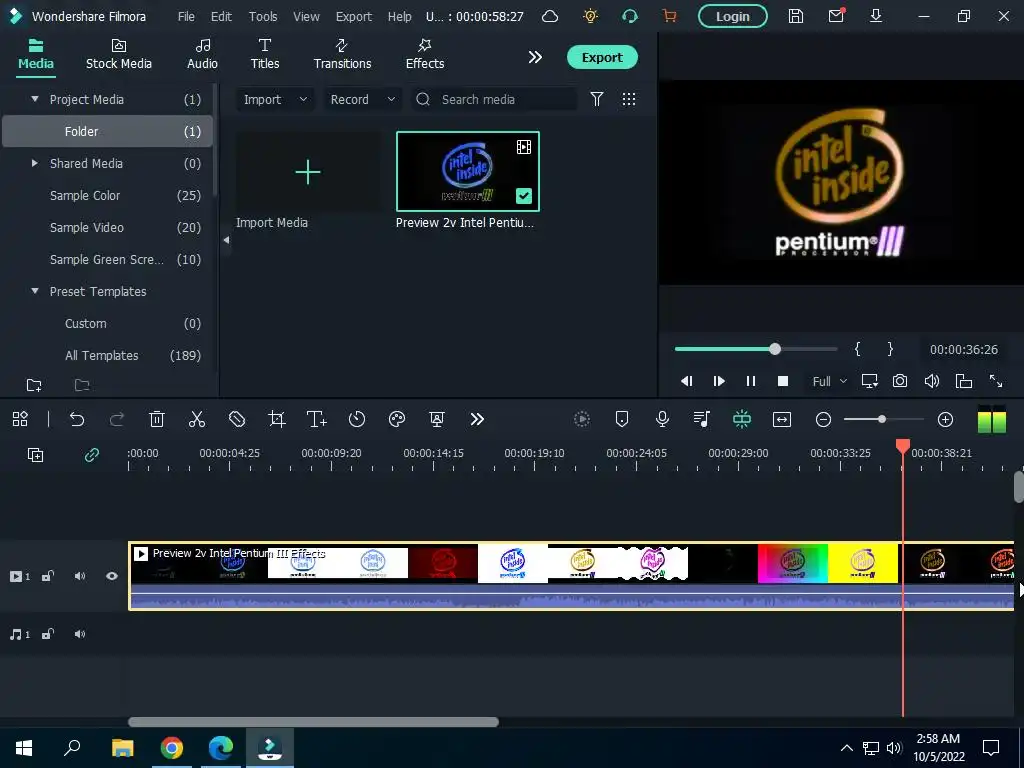Add text with the T+ icon
Image resolution: width=1024 pixels, height=768 pixels.
[x=317, y=419]
